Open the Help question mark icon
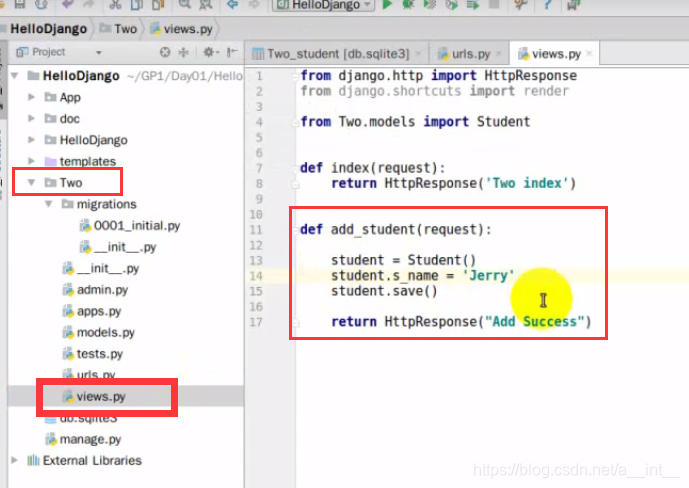 tap(548, 4)
